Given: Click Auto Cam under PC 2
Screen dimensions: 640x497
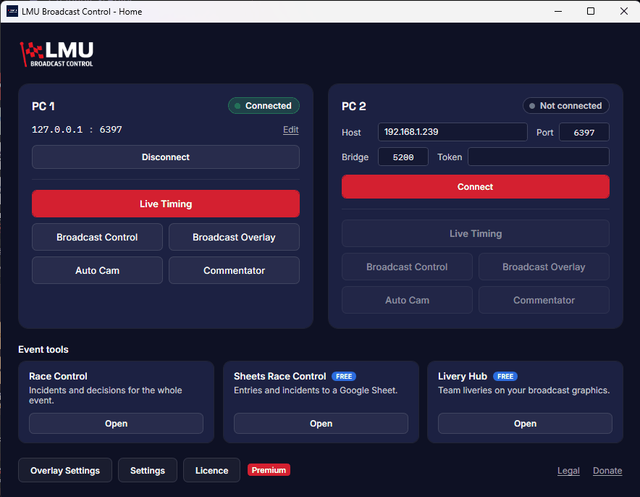Looking at the screenshot, I should 407,300.
